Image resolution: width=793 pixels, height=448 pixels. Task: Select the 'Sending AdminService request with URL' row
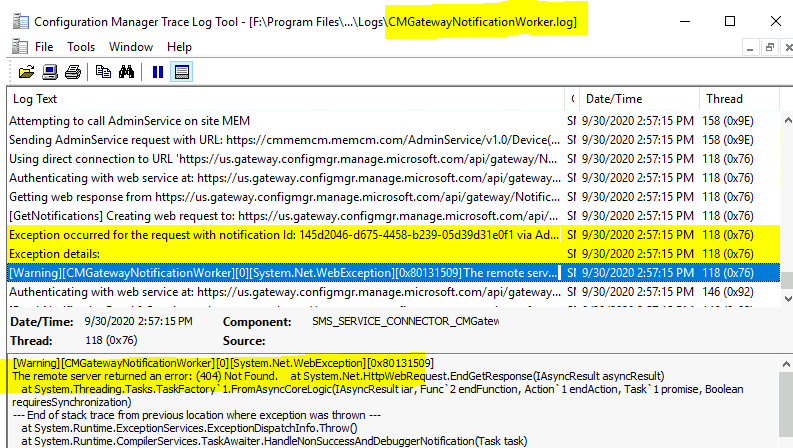tap(393, 140)
